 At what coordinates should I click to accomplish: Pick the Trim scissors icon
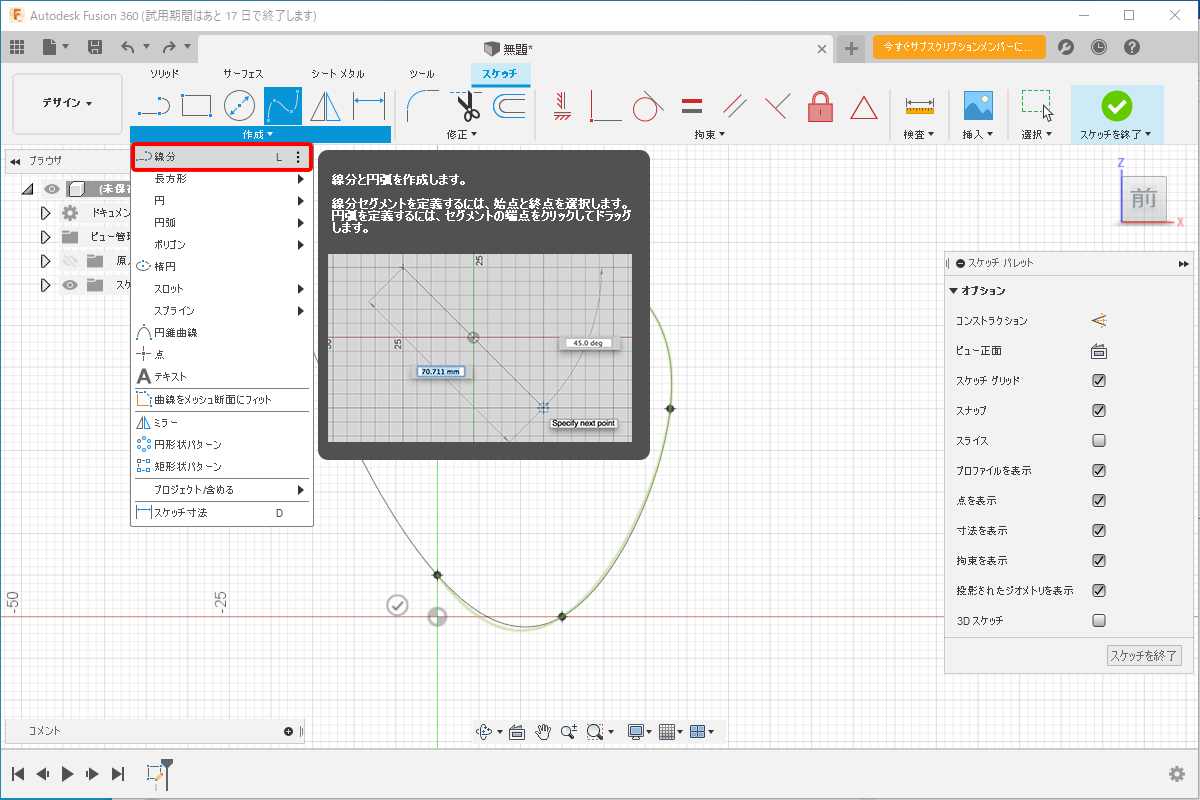[x=467, y=105]
